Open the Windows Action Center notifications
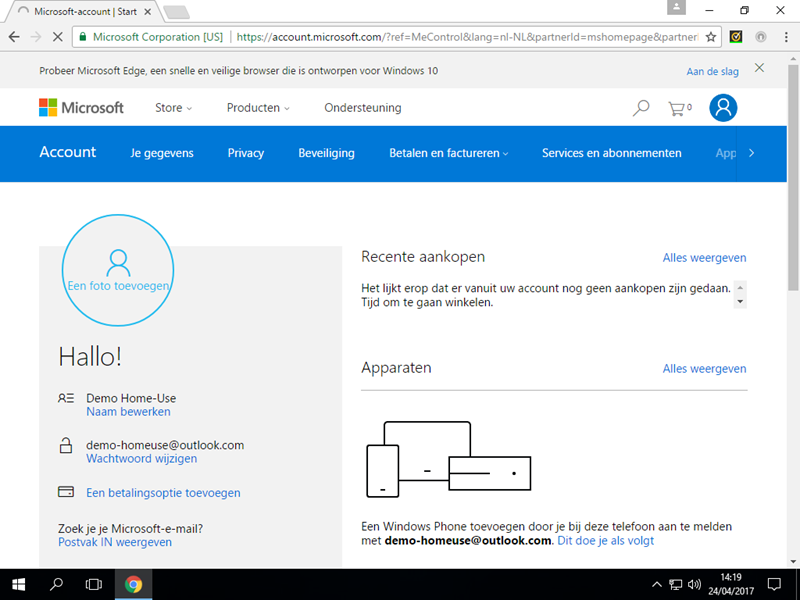This screenshot has width=800, height=600. [x=774, y=584]
